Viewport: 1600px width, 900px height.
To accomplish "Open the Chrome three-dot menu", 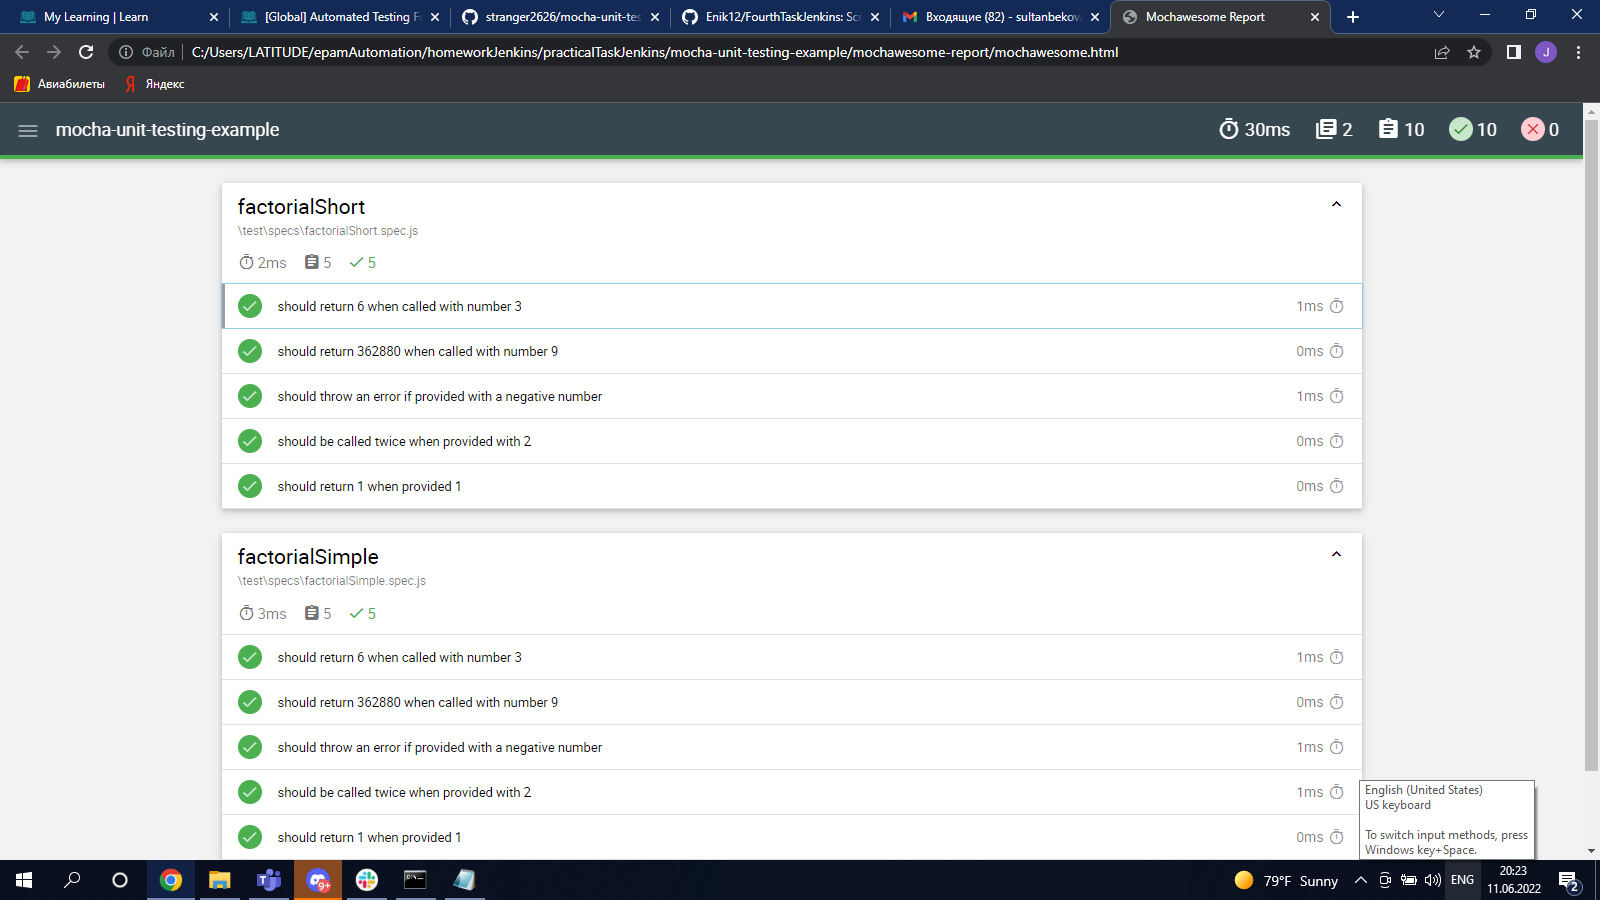I will click(1579, 52).
